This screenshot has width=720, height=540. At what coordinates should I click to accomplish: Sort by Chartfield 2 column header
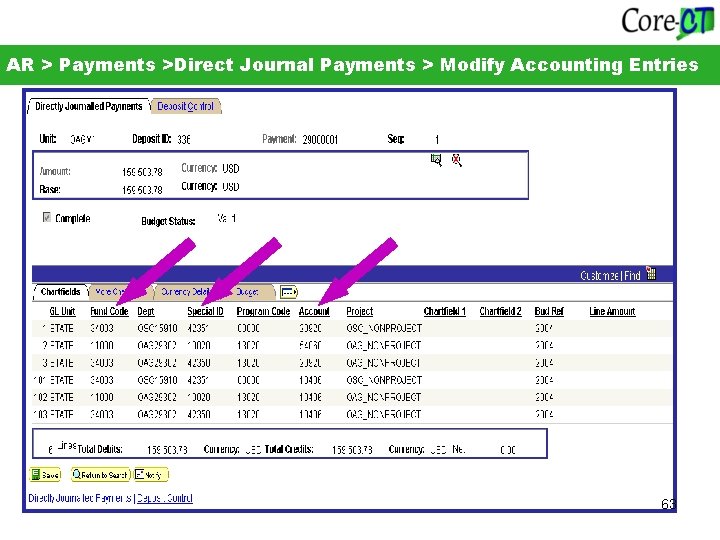pos(501,311)
